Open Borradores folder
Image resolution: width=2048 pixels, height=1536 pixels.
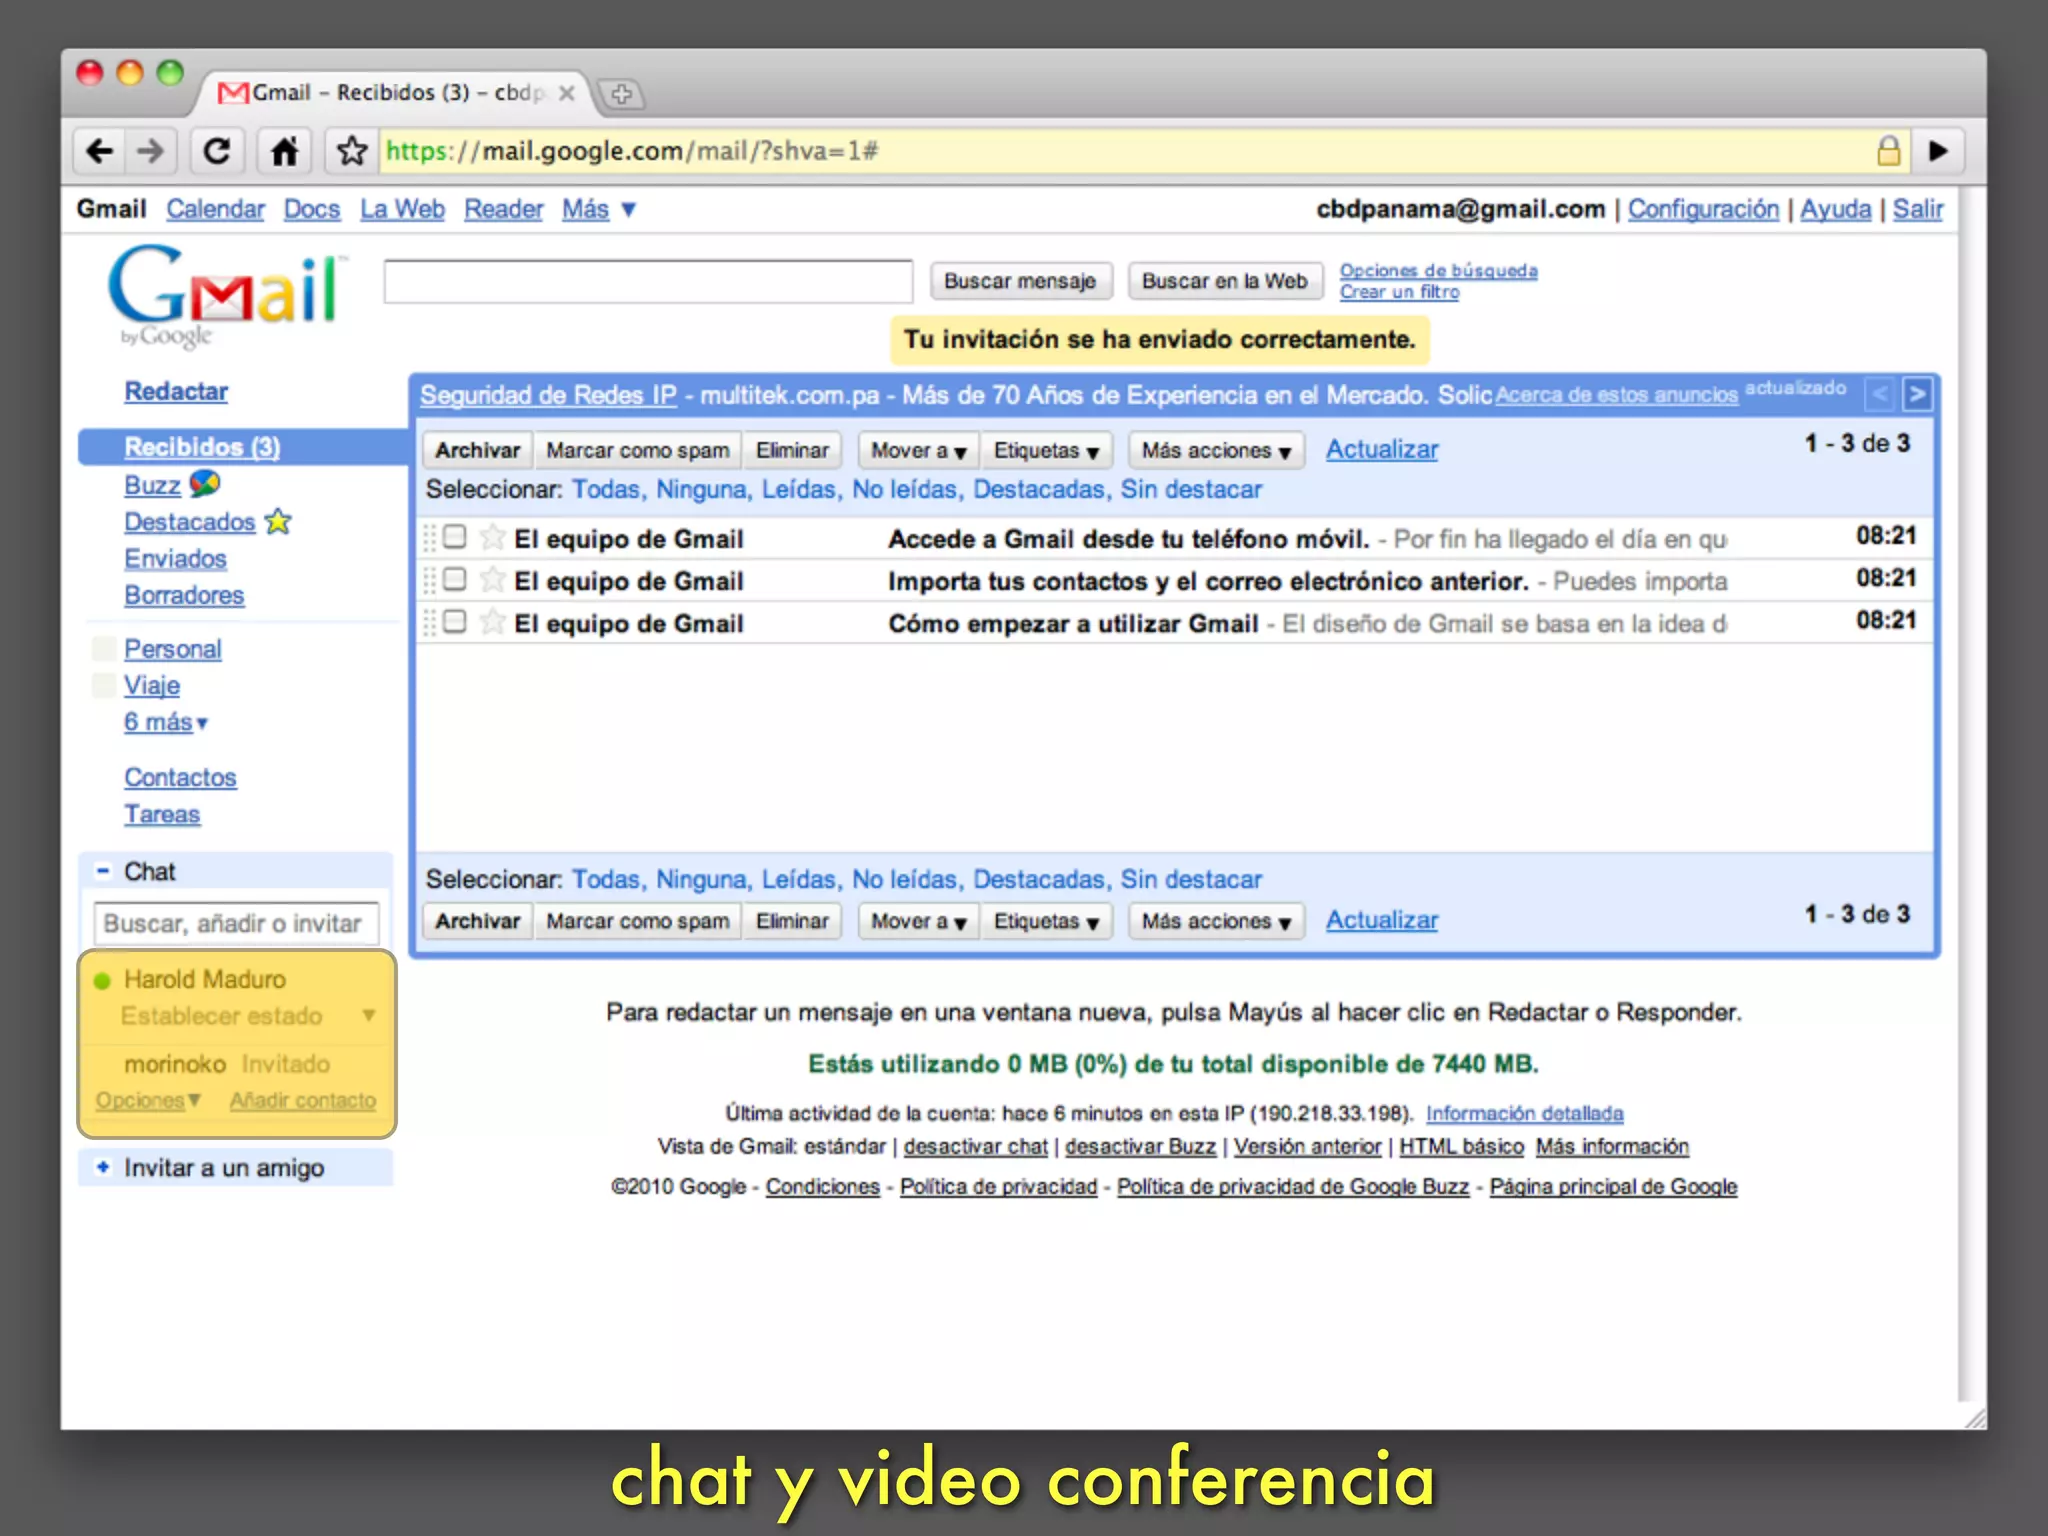(184, 595)
